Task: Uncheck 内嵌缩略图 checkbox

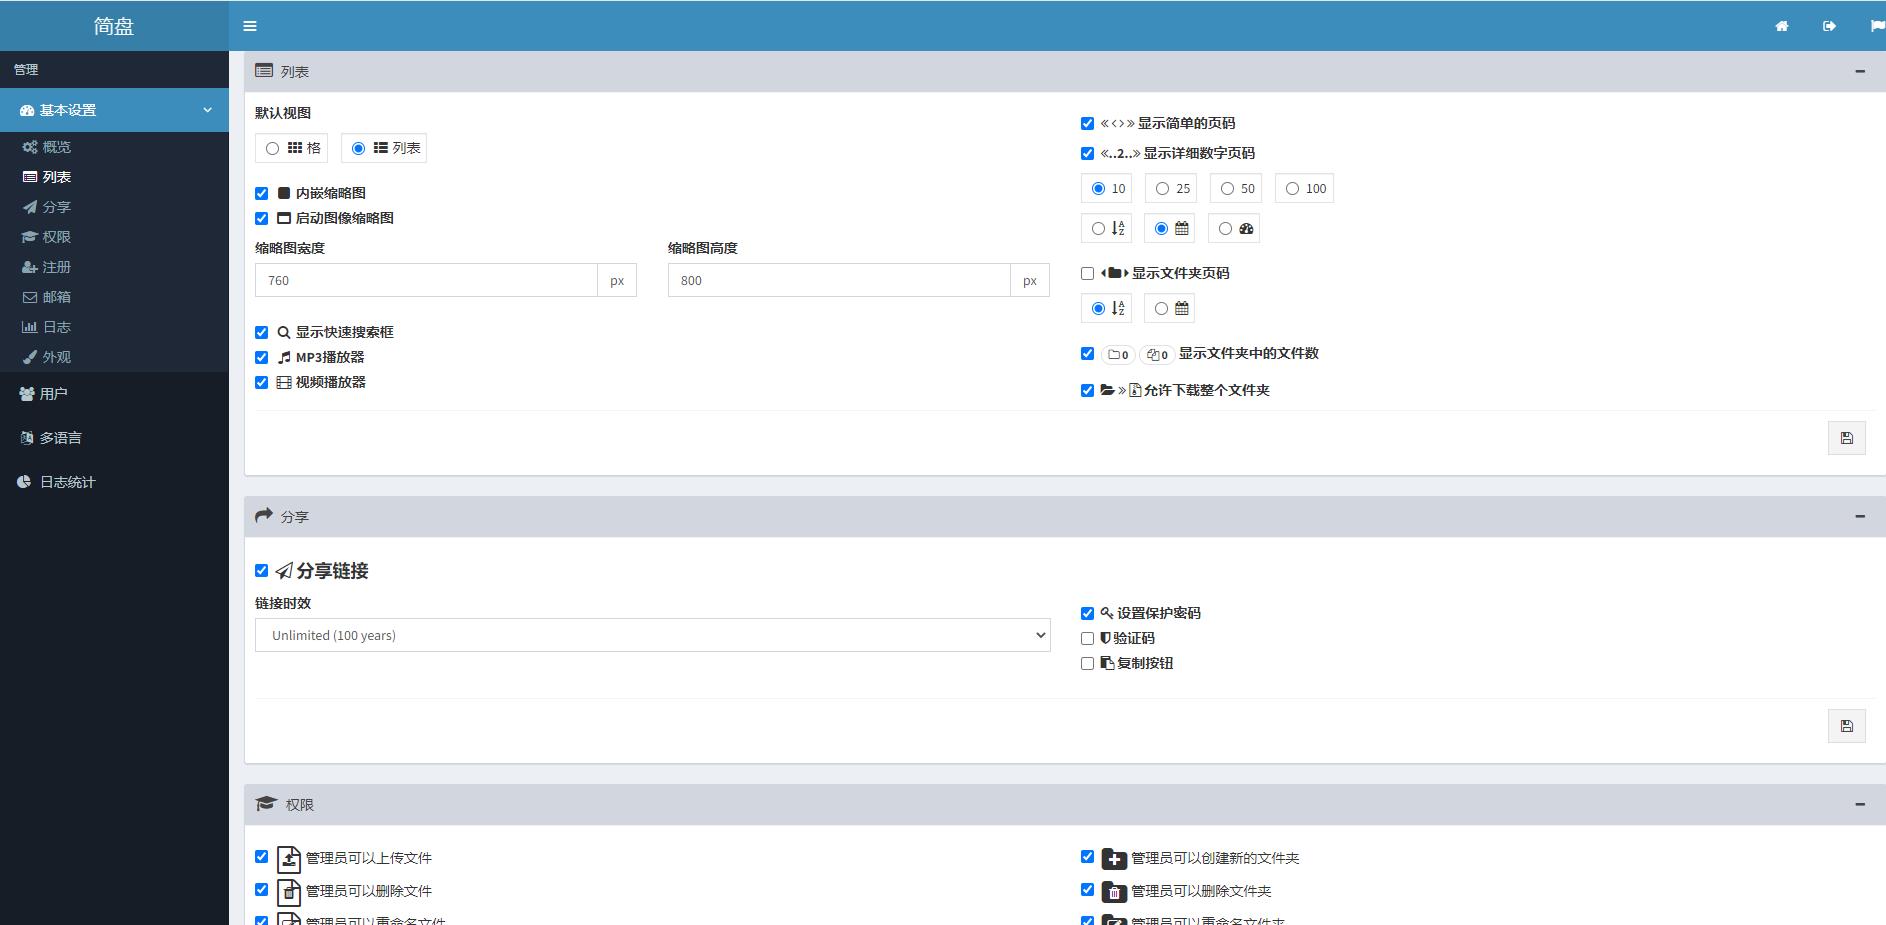Action: point(262,193)
